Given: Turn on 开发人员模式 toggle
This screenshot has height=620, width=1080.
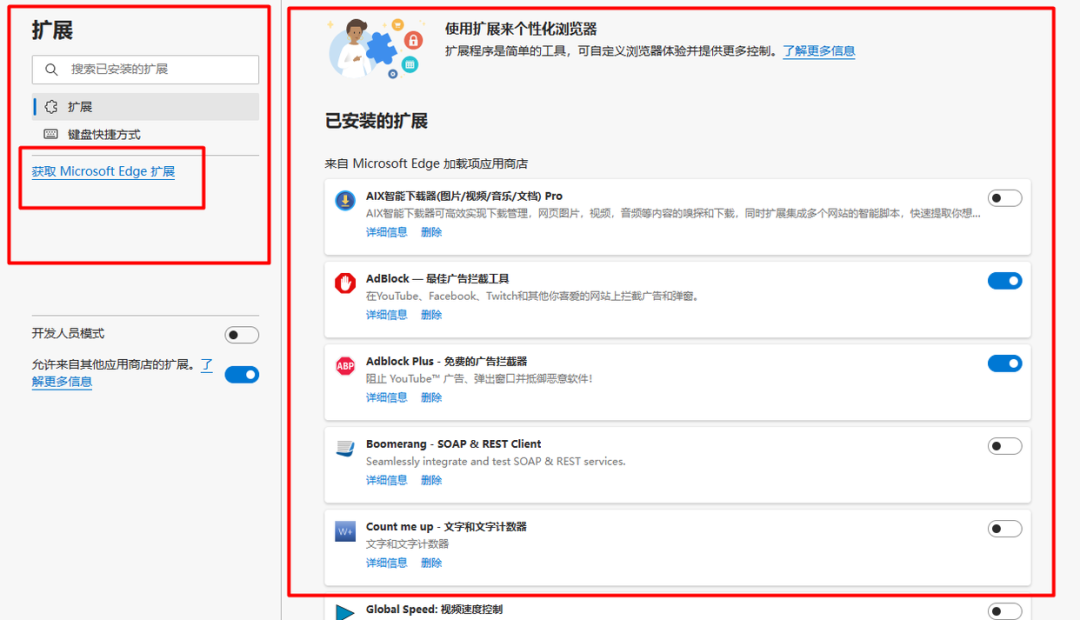Looking at the screenshot, I should coord(242,335).
